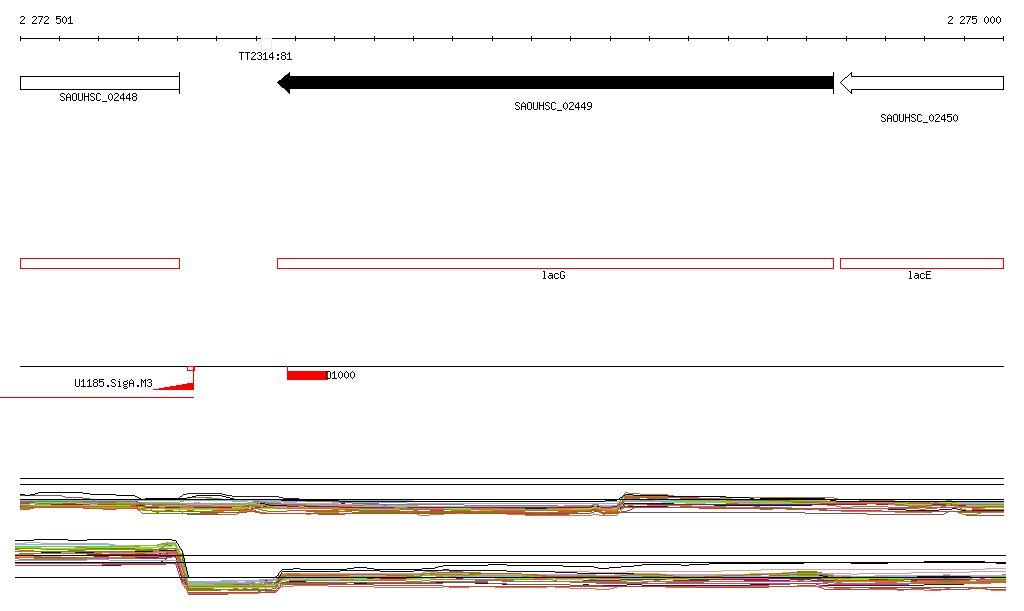Screen dimensions: 1024x611
Task: Click the lacG label text
Action: click(553, 275)
